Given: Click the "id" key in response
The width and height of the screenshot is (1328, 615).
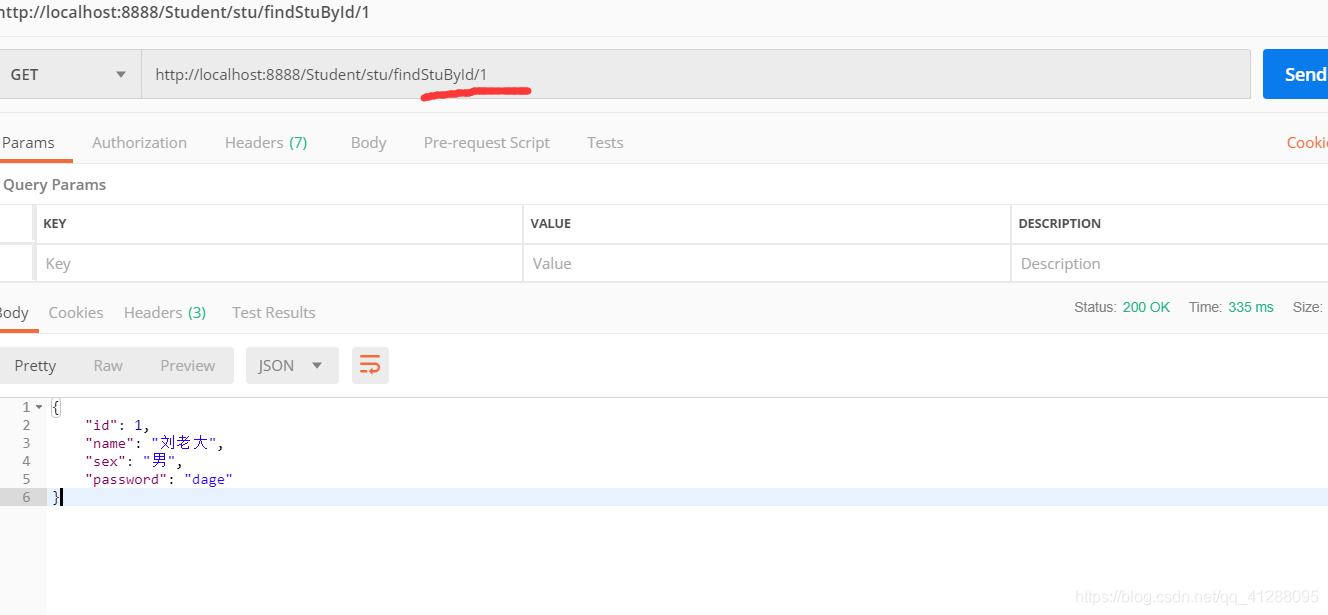Looking at the screenshot, I should click(101, 425).
